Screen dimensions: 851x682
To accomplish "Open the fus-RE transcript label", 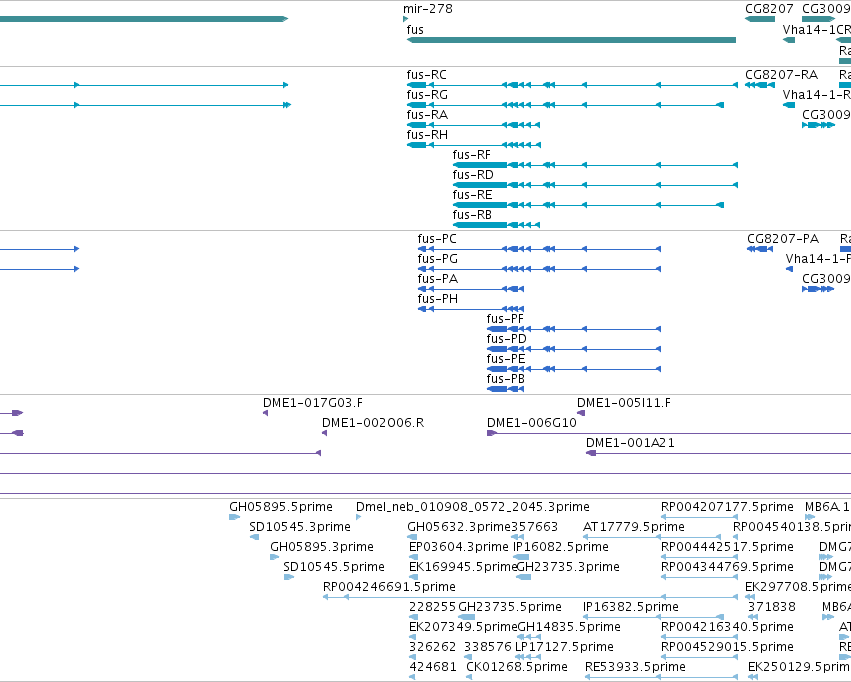I will (x=473, y=195).
